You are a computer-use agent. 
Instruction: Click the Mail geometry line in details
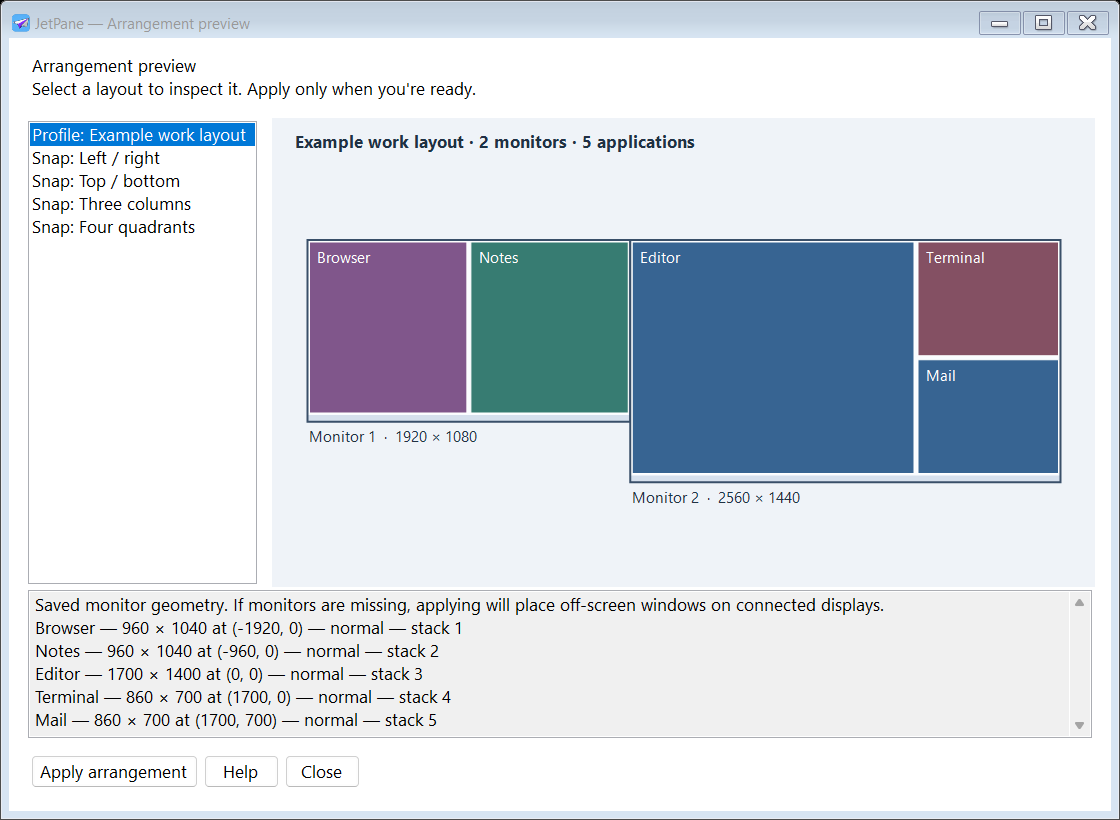click(236, 719)
